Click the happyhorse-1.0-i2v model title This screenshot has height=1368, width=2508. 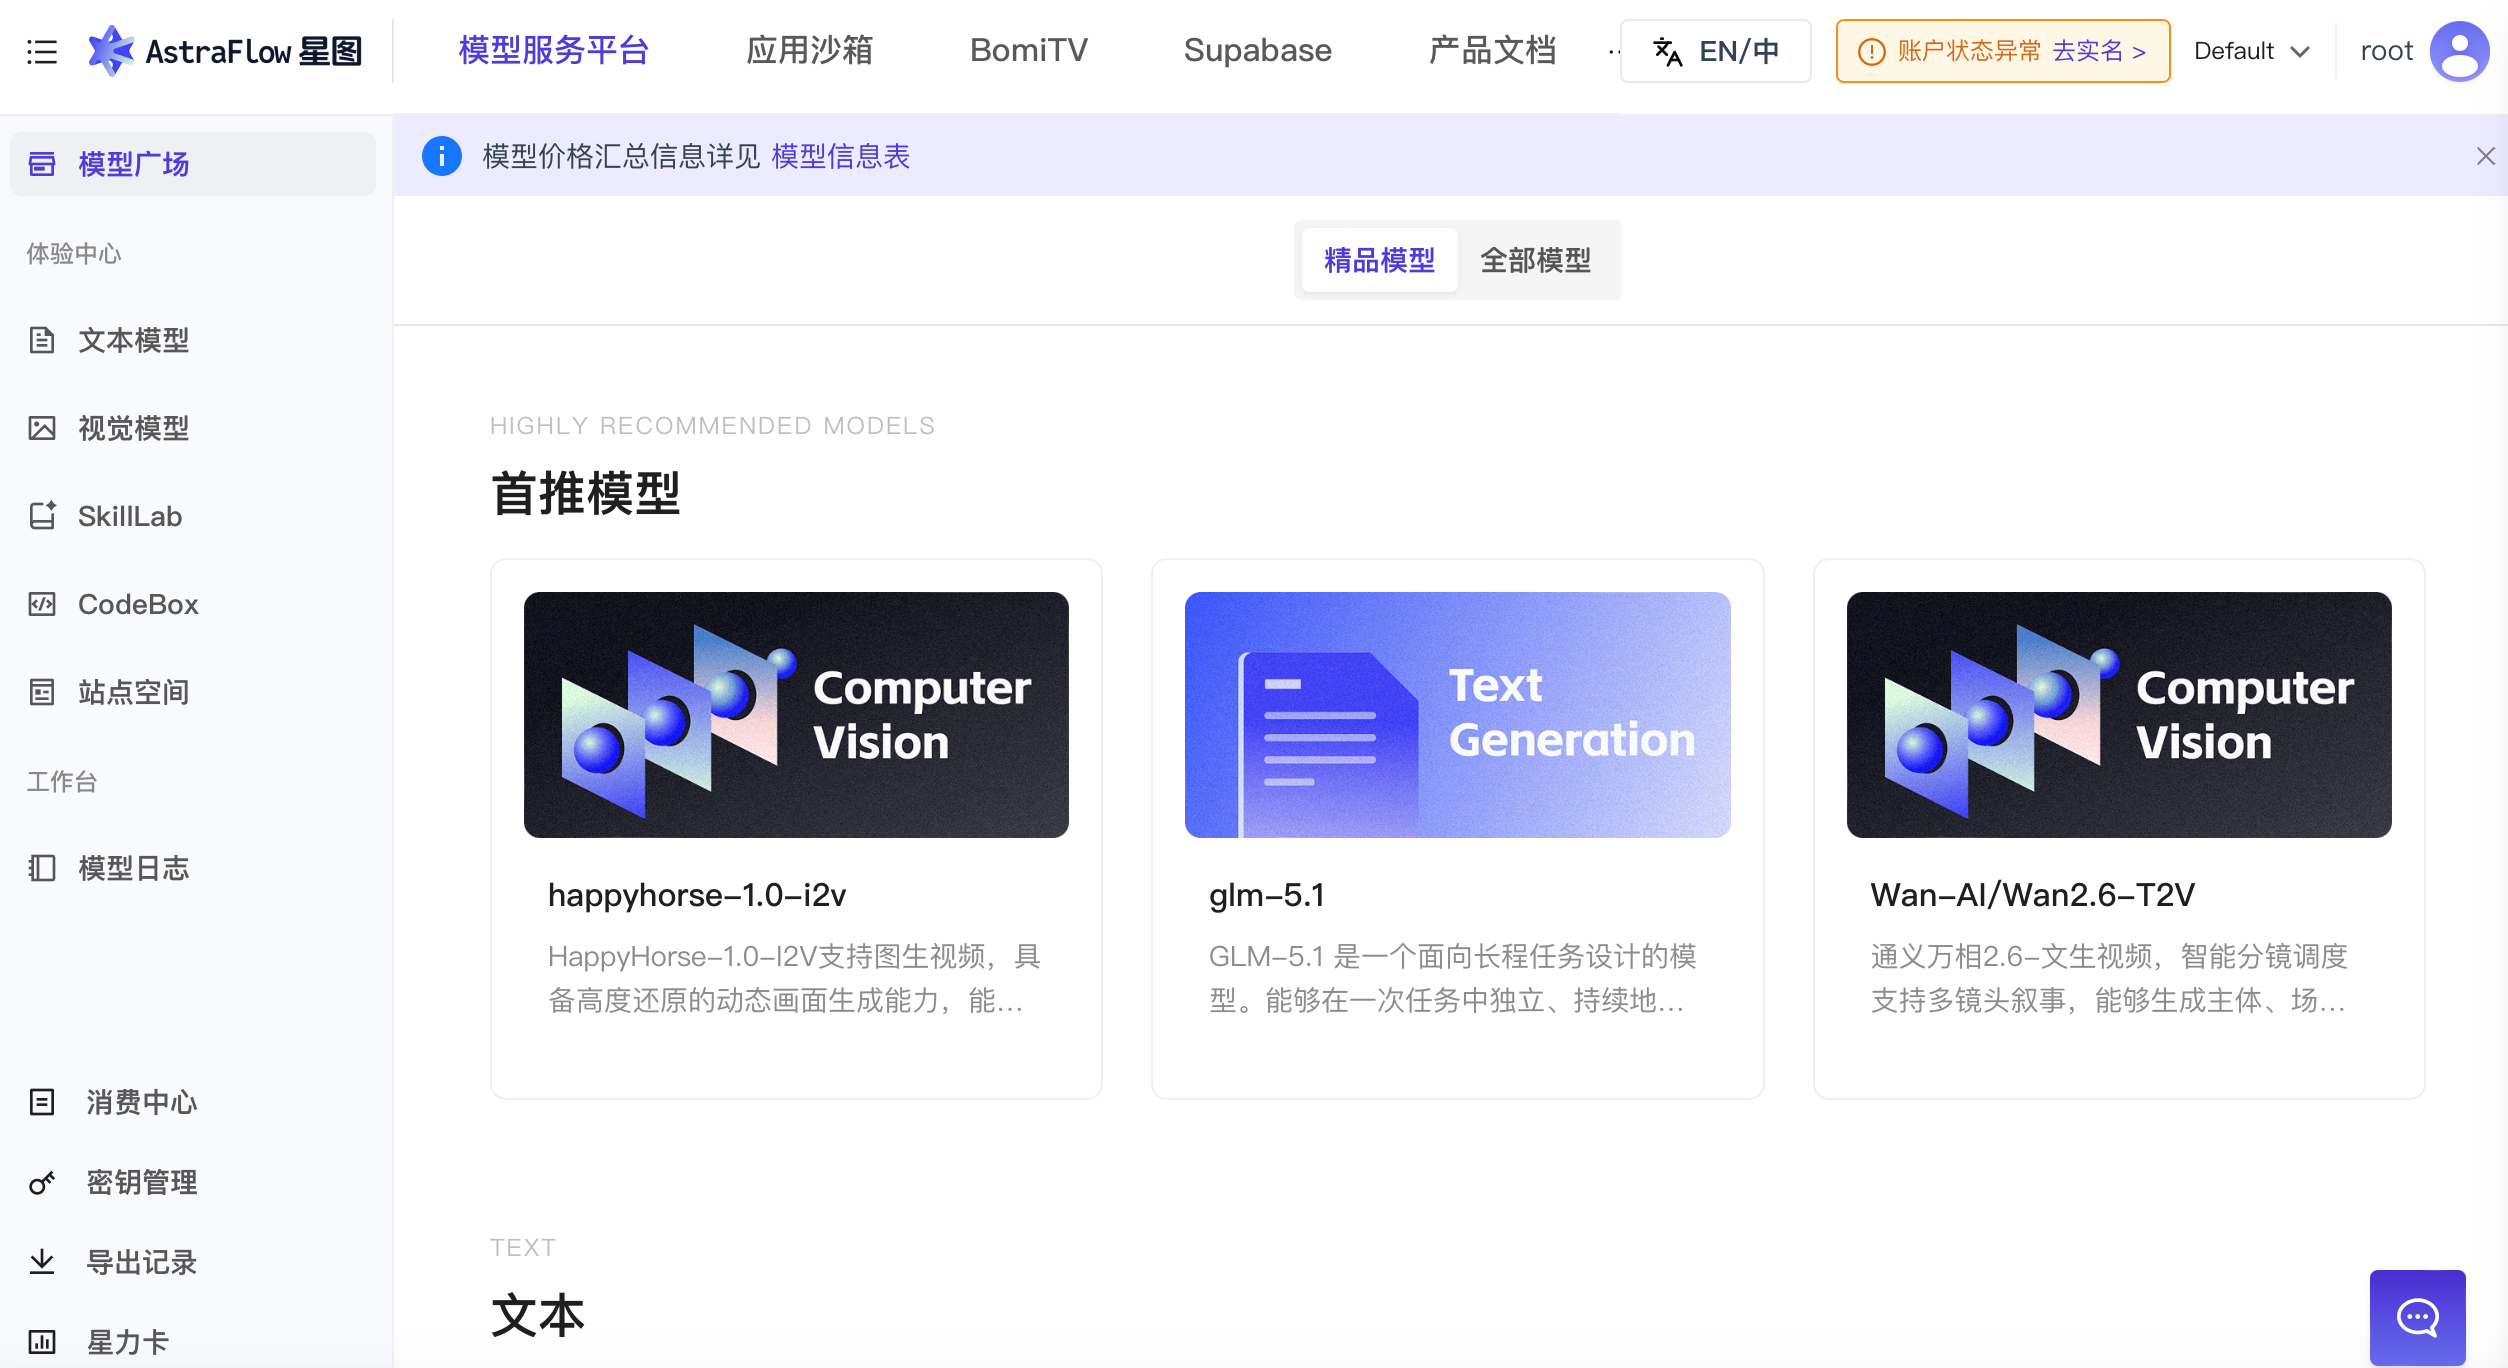pyautogui.click(x=697, y=895)
